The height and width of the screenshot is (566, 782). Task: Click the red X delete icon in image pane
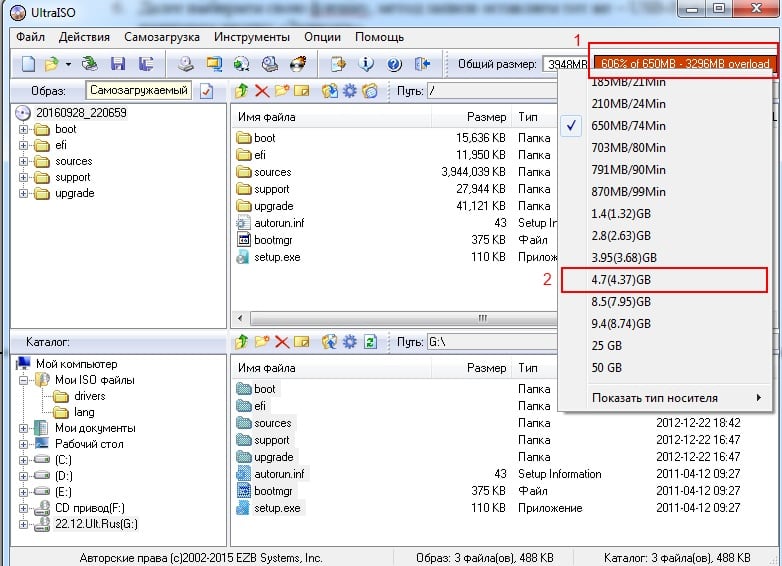[261, 91]
